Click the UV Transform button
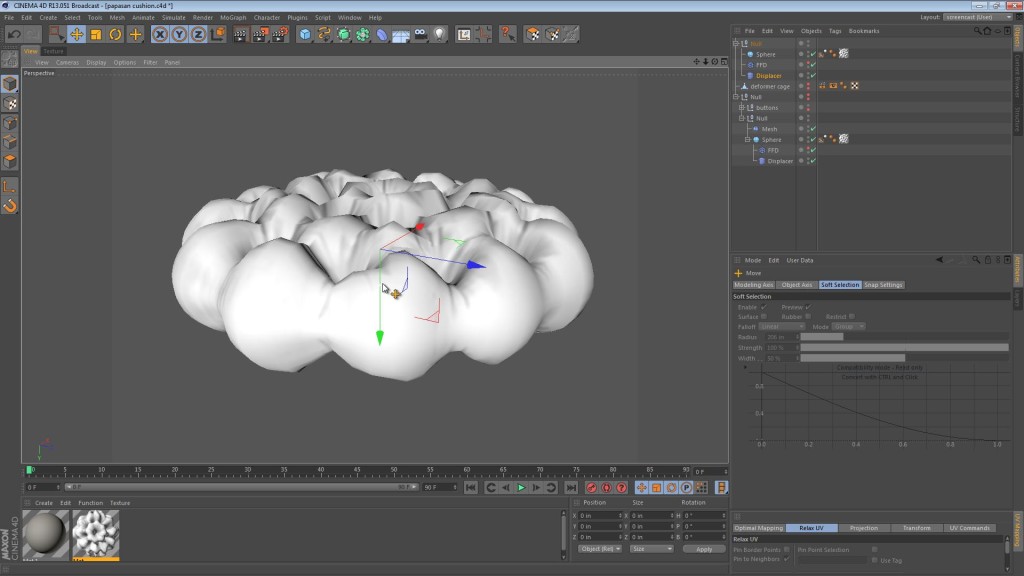 click(x=917, y=528)
